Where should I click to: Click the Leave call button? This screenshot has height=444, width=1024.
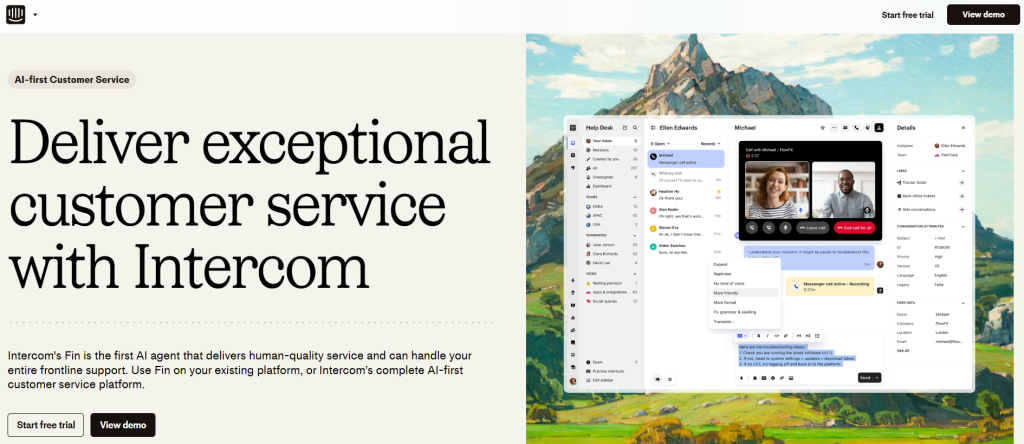point(813,228)
